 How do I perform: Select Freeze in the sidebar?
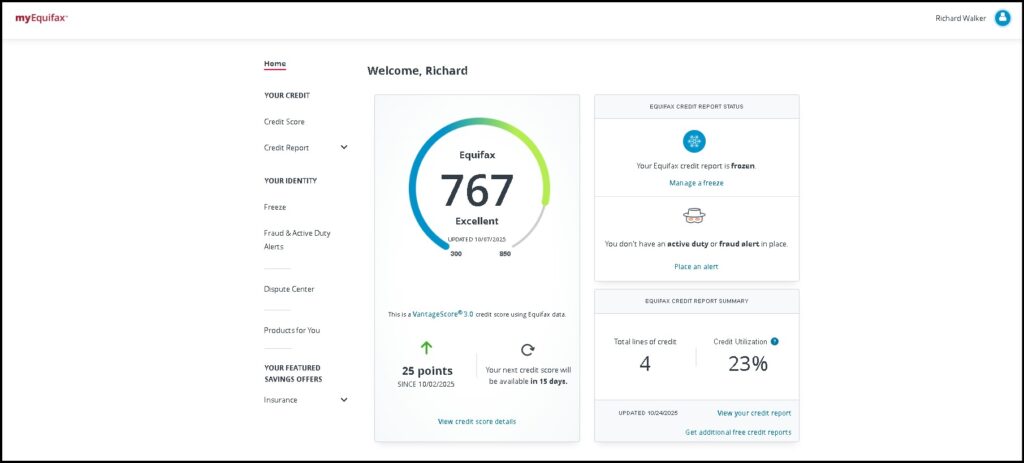point(275,207)
